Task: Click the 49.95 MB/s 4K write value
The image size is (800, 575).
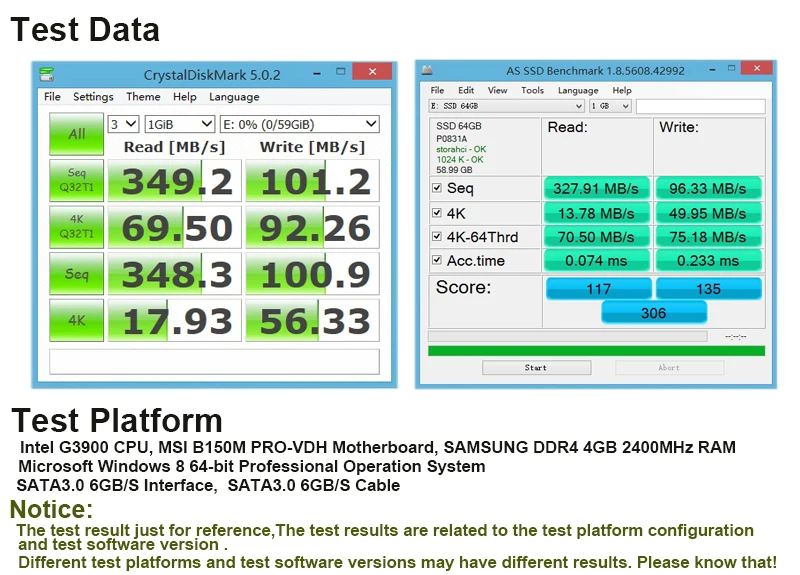Action: [x=708, y=213]
